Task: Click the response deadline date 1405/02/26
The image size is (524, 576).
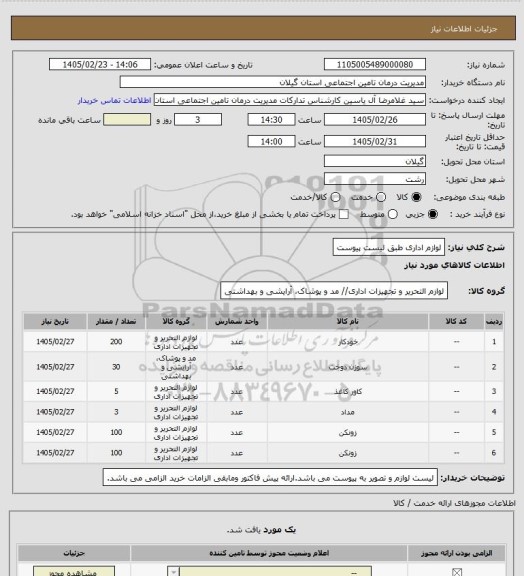Action: [x=375, y=119]
